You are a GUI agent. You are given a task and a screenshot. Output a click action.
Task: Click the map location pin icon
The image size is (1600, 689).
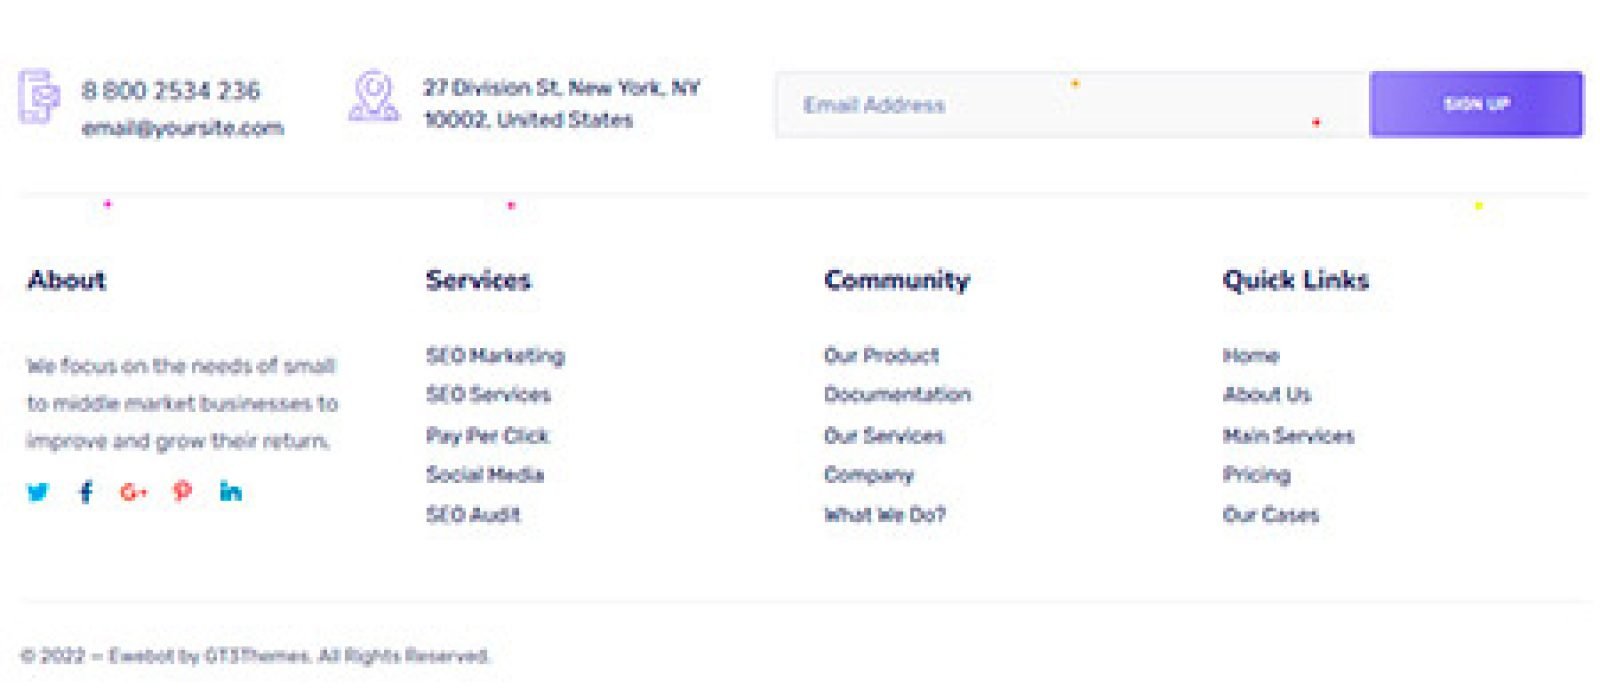(373, 96)
